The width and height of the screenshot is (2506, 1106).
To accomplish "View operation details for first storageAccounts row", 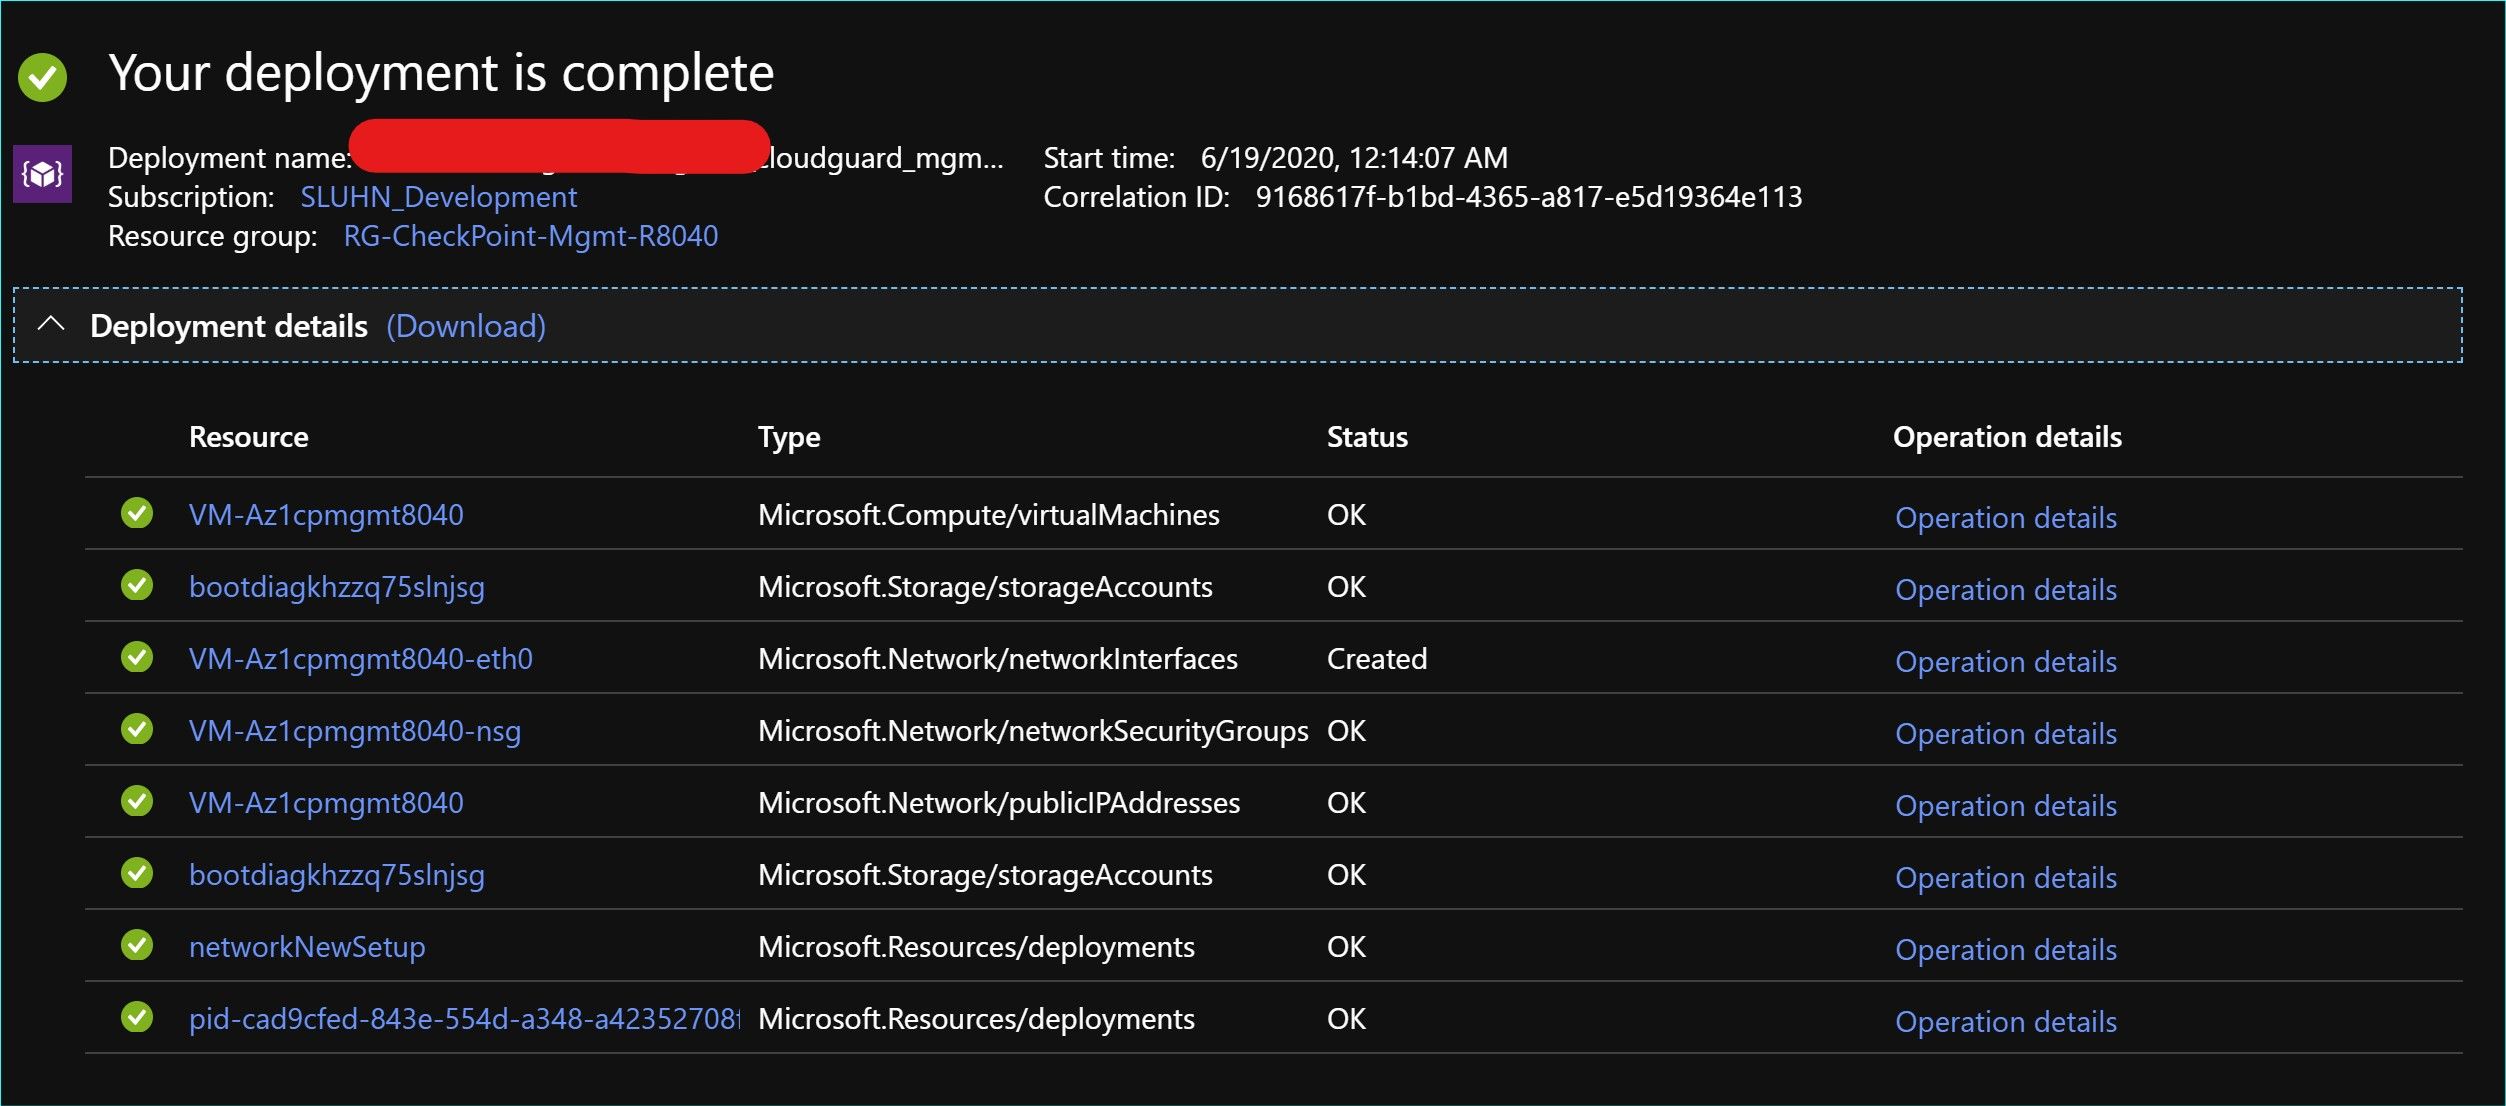I will [2006, 590].
